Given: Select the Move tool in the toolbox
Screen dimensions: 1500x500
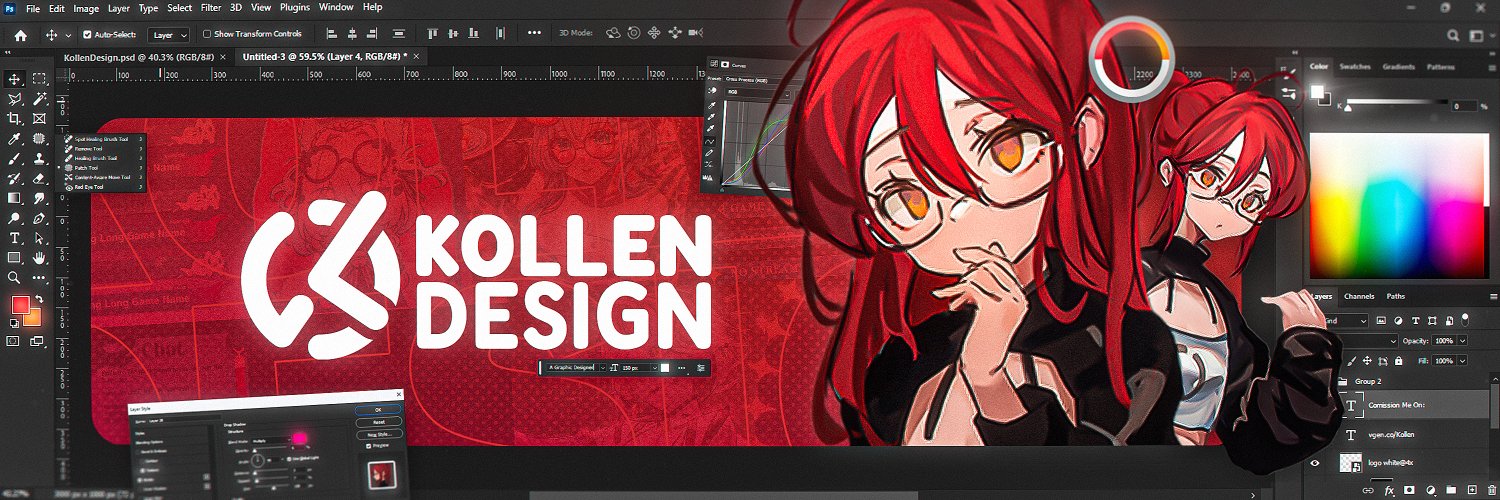Looking at the screenshot, I should pyautogui.click(x=15, y=79).
